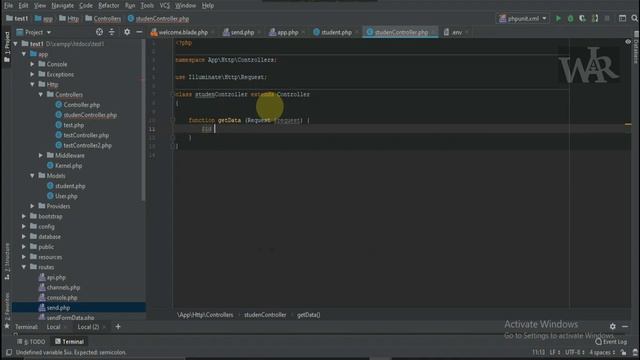640x360 pixels.
Task: Open console.php in routes folder
Action: 62,298
